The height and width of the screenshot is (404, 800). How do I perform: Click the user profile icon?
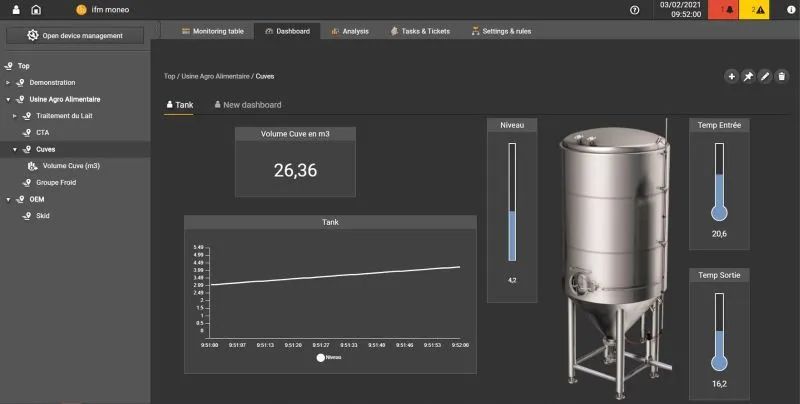tap(15, 9)
